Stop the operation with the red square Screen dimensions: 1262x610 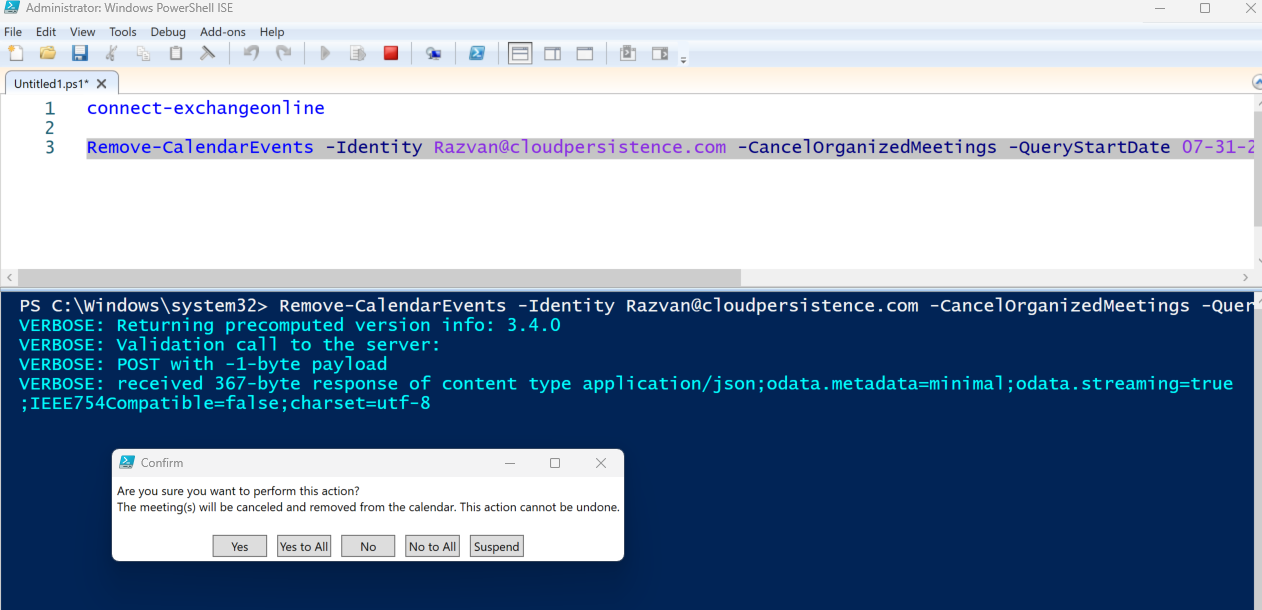[391, 53]
